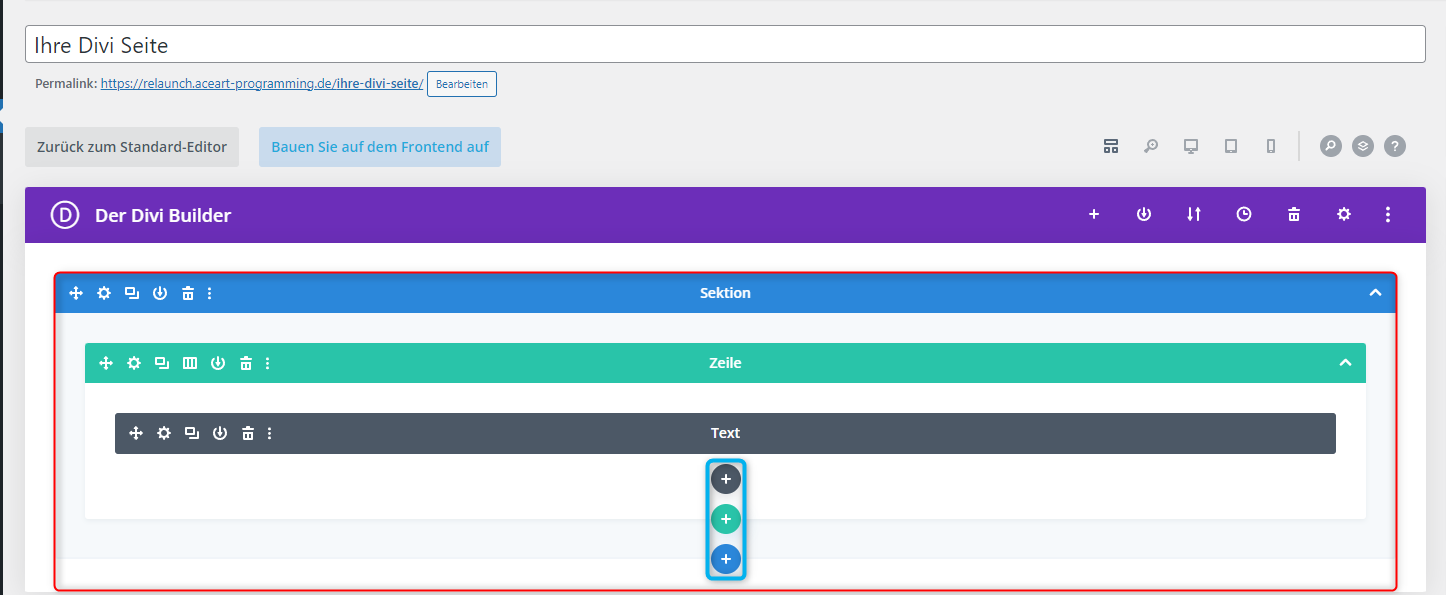Image resolution: width=1446 pixels, height=595 pixels.
Task: Collapse the Zeile row chevron
Action: (x=1345, y=363)
